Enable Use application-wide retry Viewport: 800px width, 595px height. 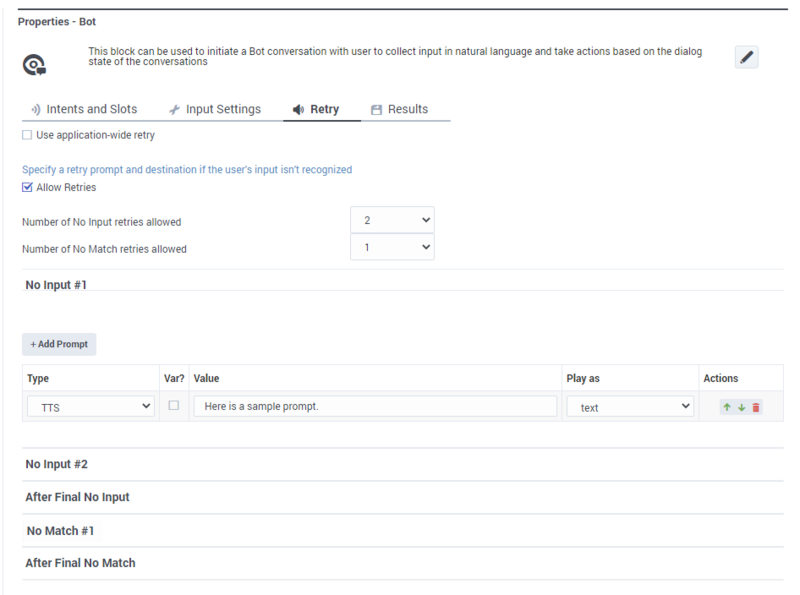pyautogui.click(x=27, y=134)
